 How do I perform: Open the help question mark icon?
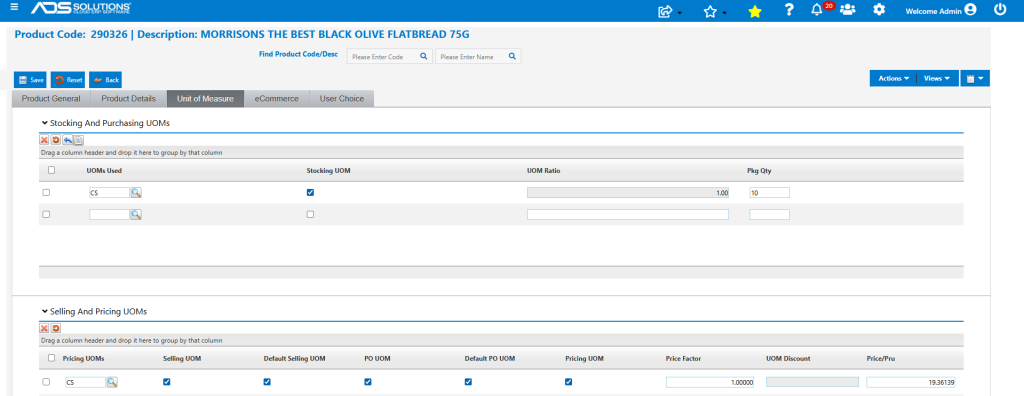click(789, 10)
